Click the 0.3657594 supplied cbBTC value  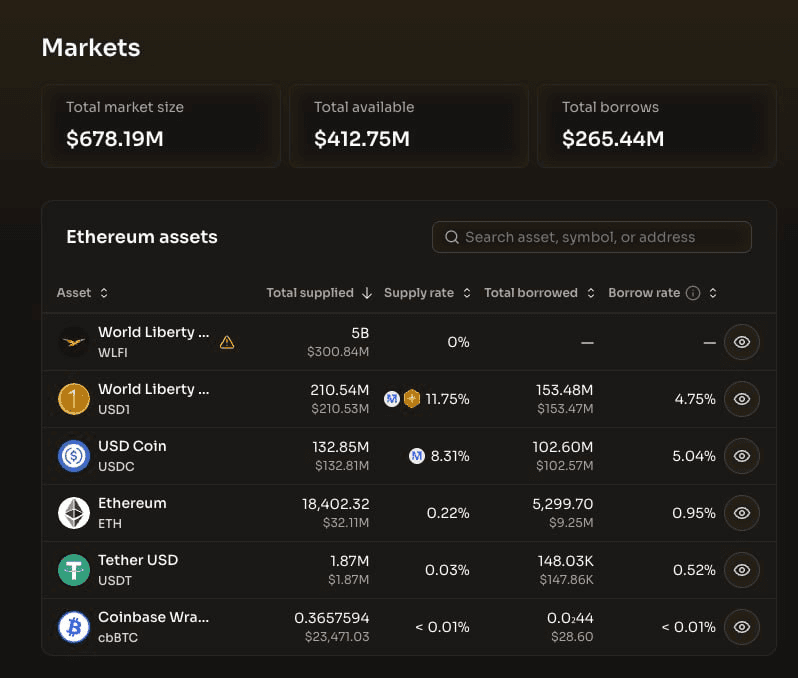click(x=332, y=618)
